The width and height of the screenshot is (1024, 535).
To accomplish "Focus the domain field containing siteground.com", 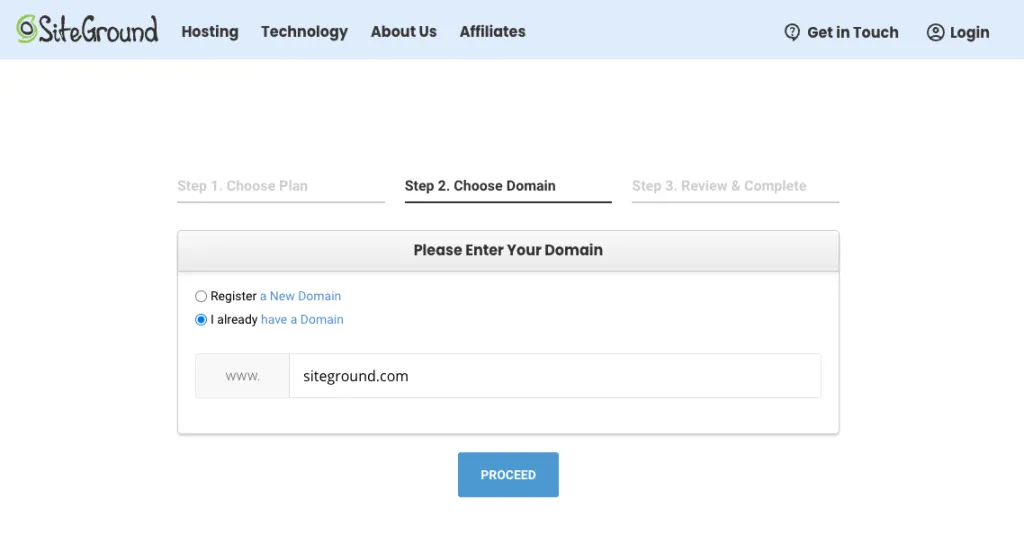I will click(554, 376).
